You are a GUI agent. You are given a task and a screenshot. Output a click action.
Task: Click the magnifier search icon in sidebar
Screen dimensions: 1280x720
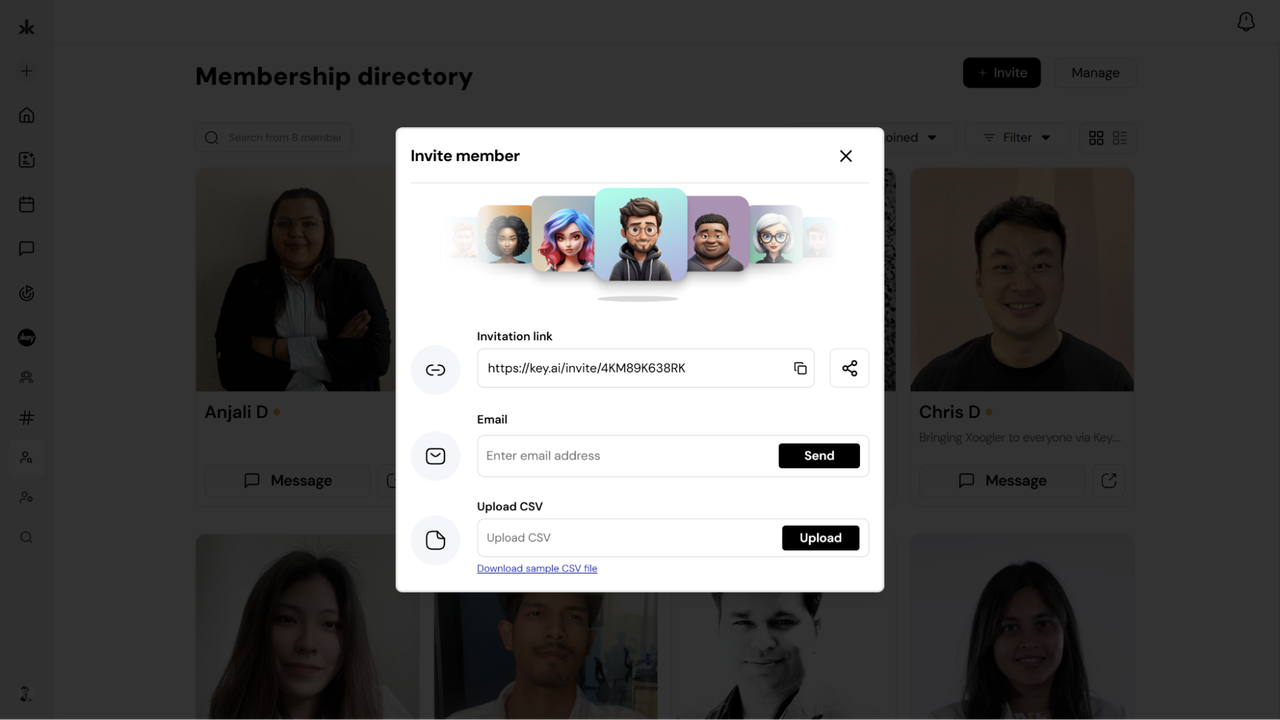pyautogui.click(x=27, y=537)
